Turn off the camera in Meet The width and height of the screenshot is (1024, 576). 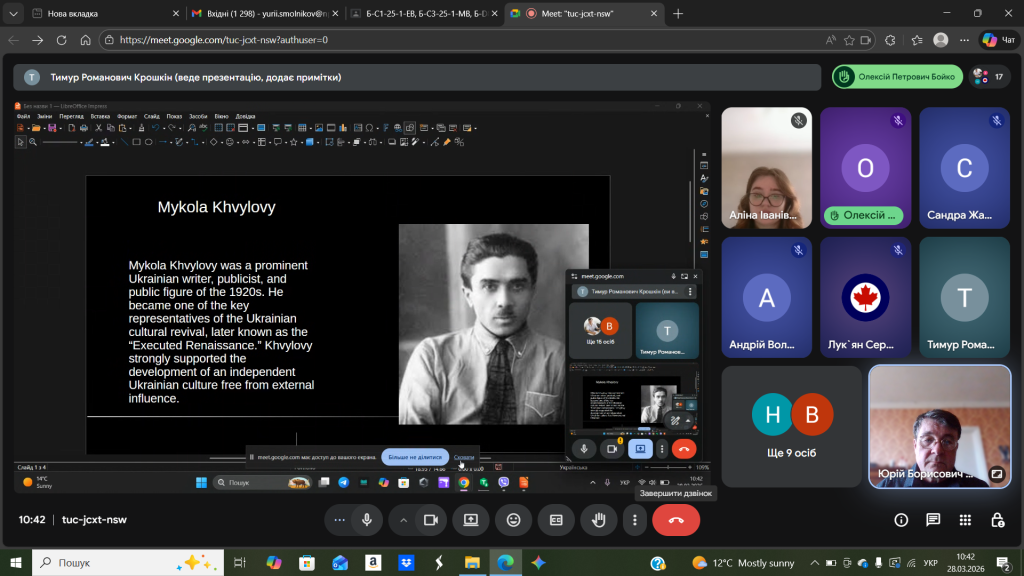coord(431,520)
